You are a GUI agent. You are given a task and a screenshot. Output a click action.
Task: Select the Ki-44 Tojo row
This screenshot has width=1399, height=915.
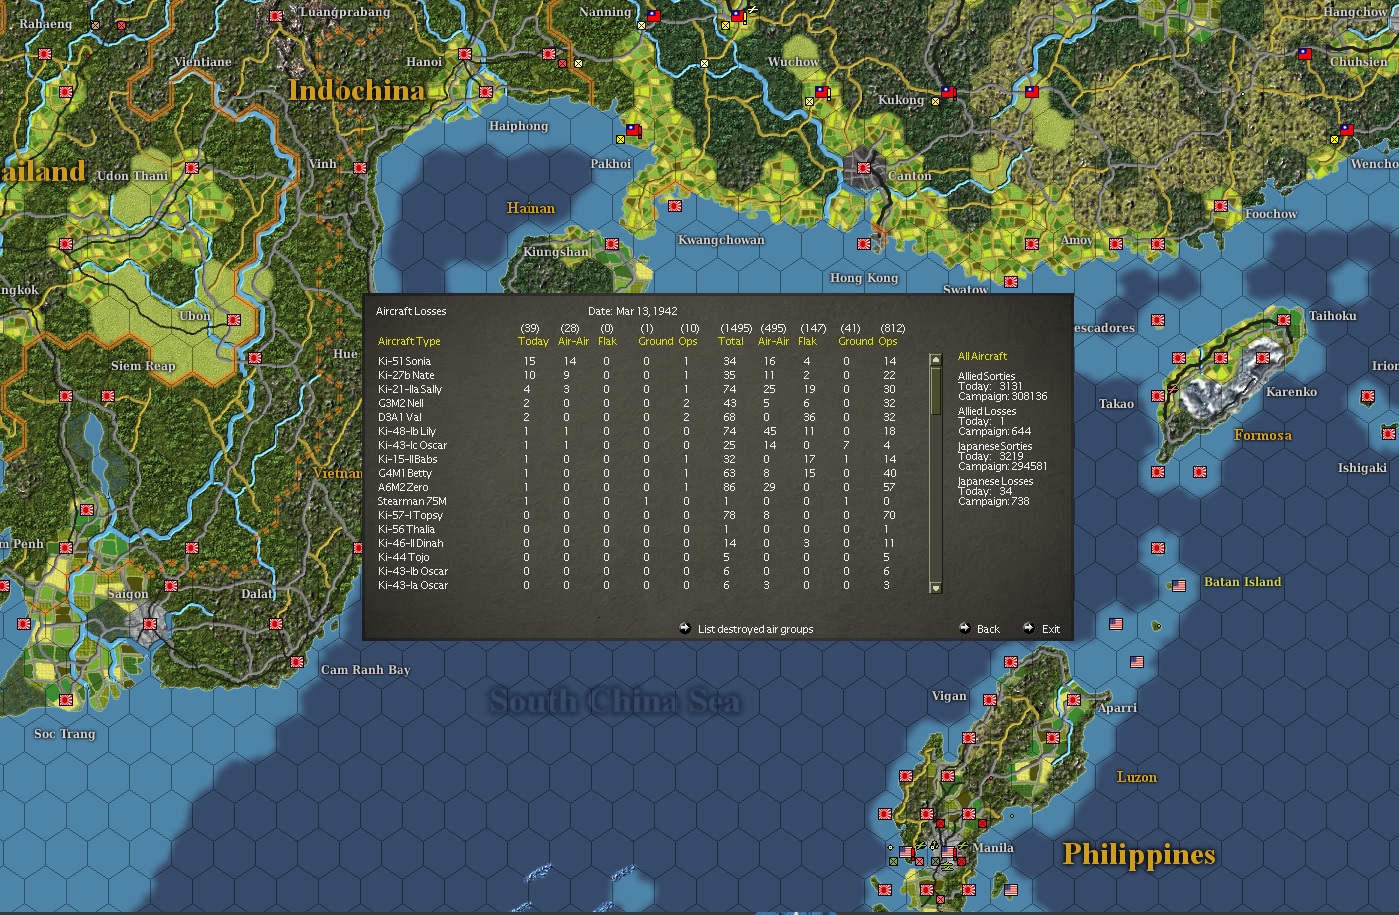coord(637,557)
